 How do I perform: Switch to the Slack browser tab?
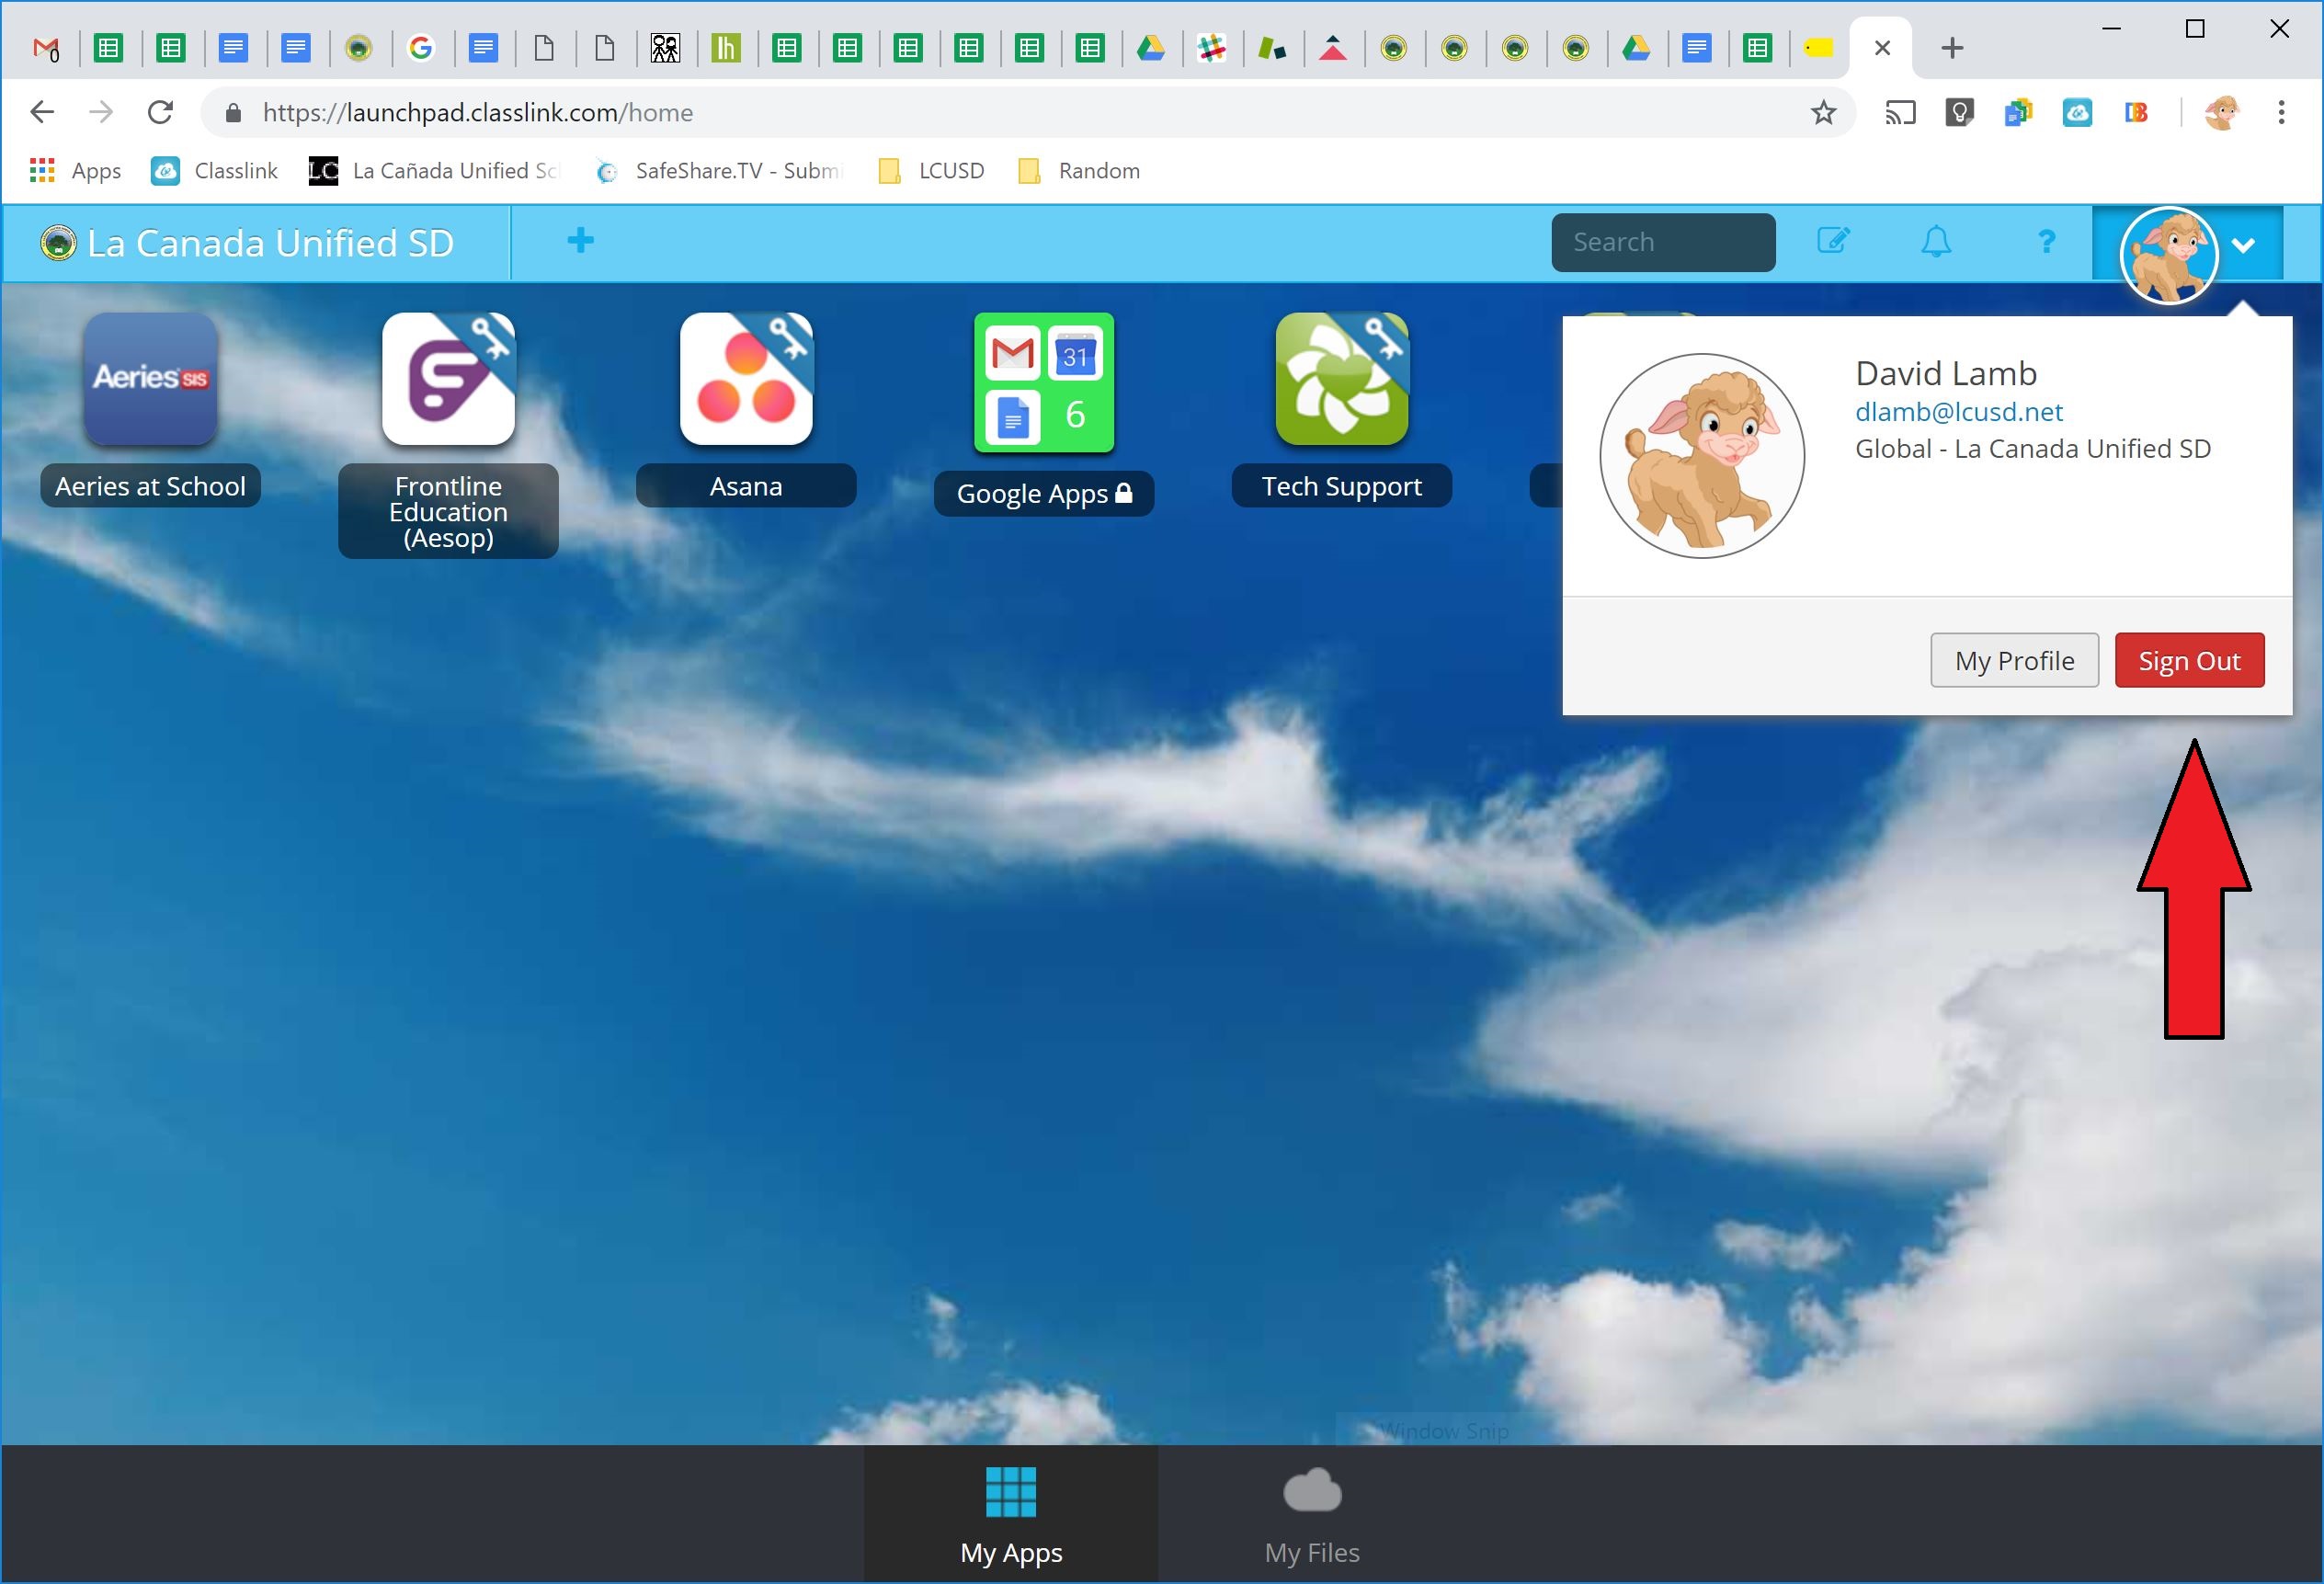pyautogui.click(x=1212, y=47)
